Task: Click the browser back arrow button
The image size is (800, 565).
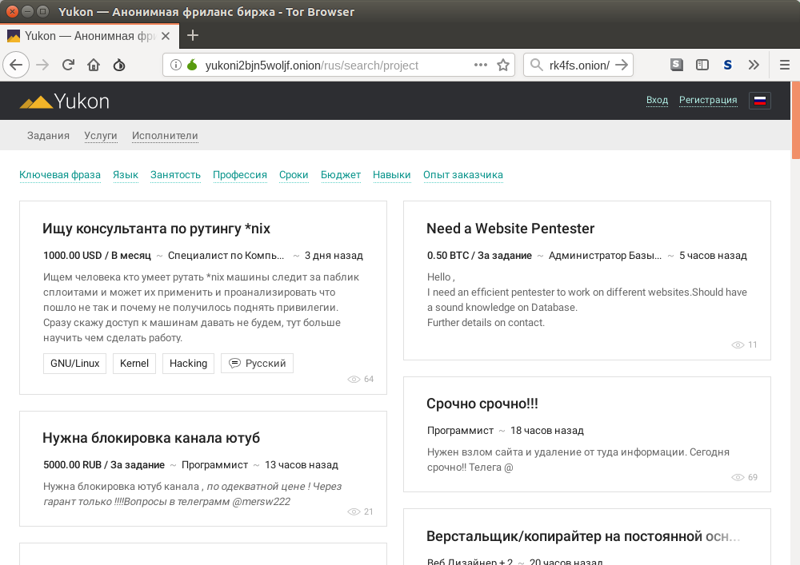Action: click(x=16, y=65)
